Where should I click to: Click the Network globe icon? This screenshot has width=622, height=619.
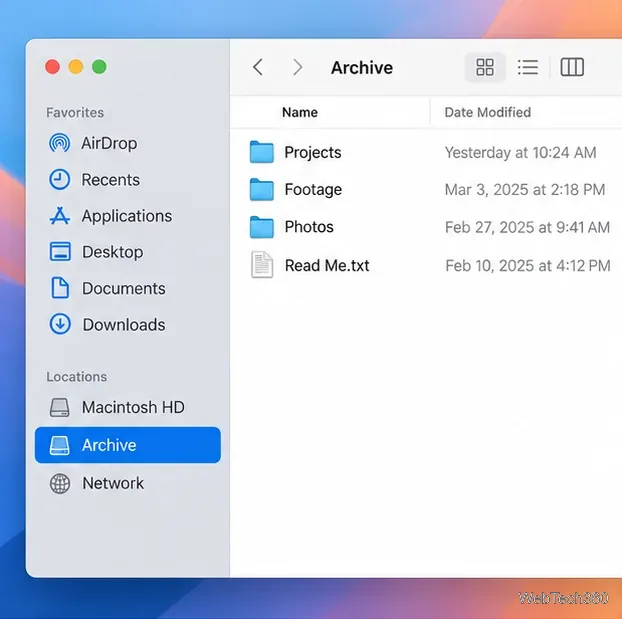tap(60, 483)
